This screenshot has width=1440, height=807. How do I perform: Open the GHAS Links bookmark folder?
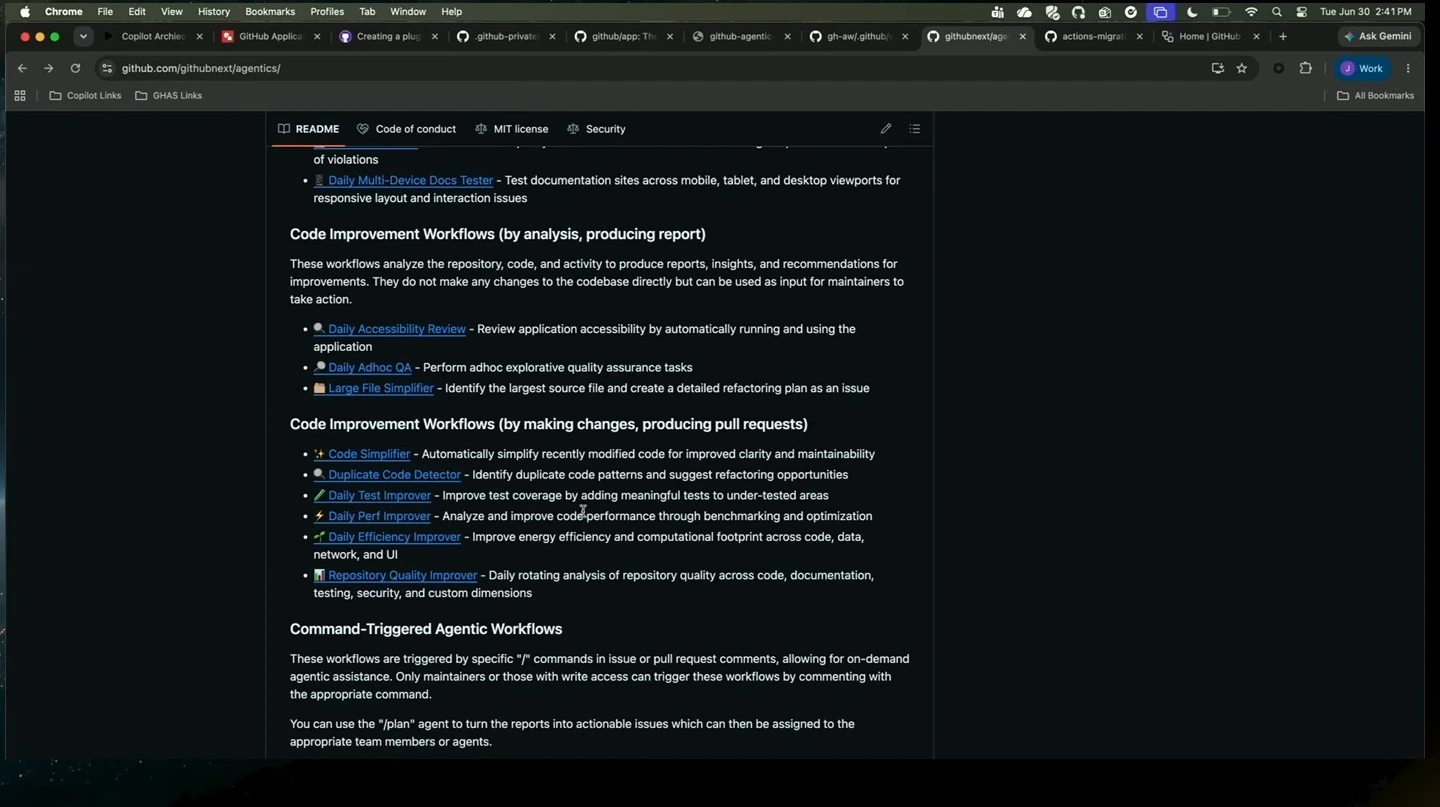point(168,96)
